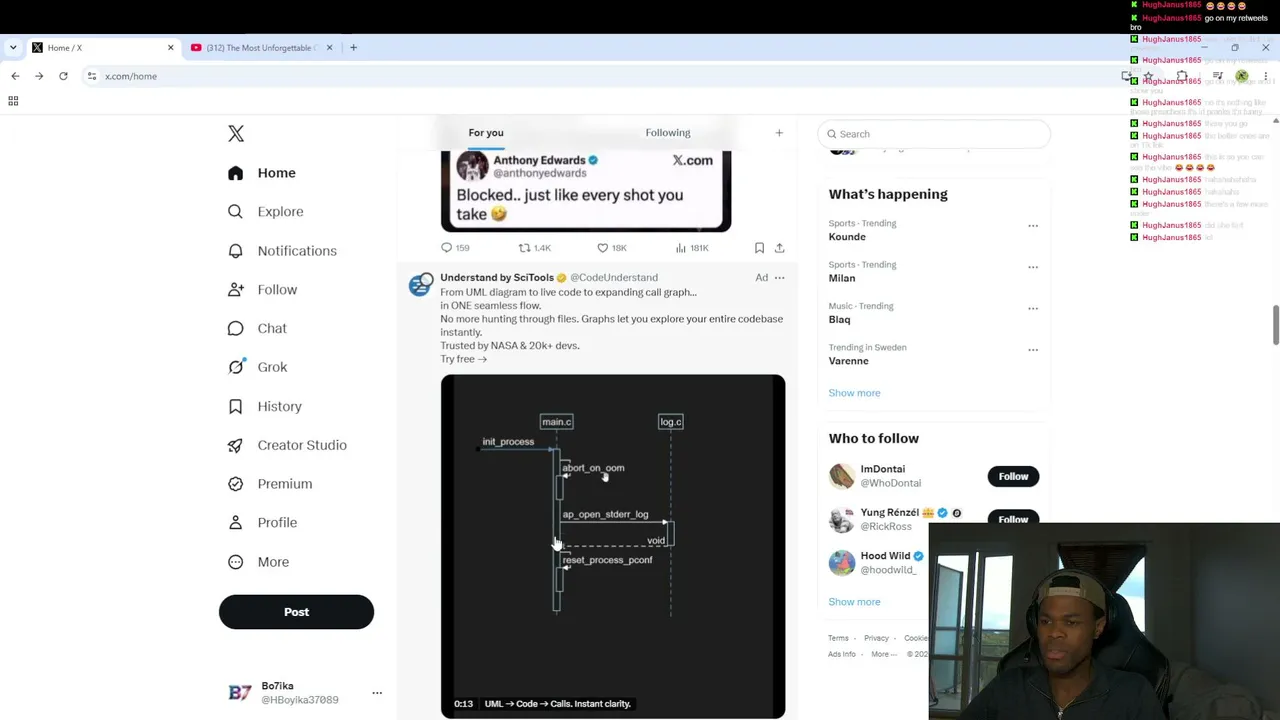Open the Explore page
The width and height of the screenshot is (1280, 720).
[x=266, y=212]
